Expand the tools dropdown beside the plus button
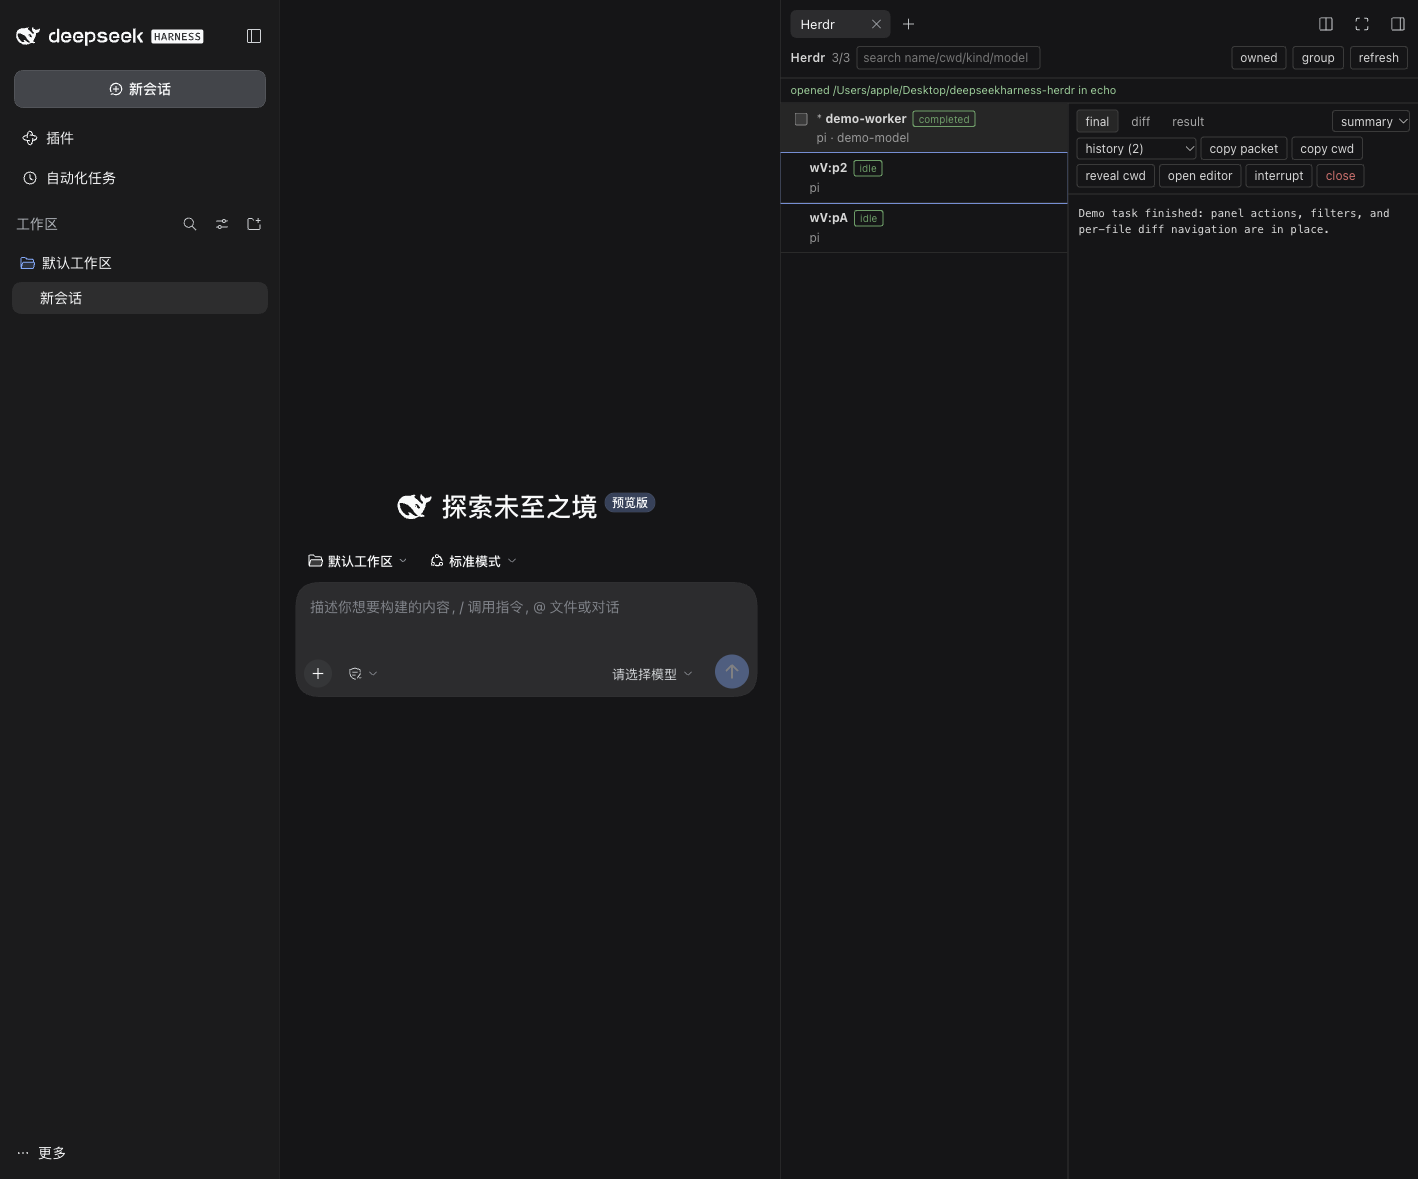The width and height of the screenshot is (1418, 1179). click(363, 674)
